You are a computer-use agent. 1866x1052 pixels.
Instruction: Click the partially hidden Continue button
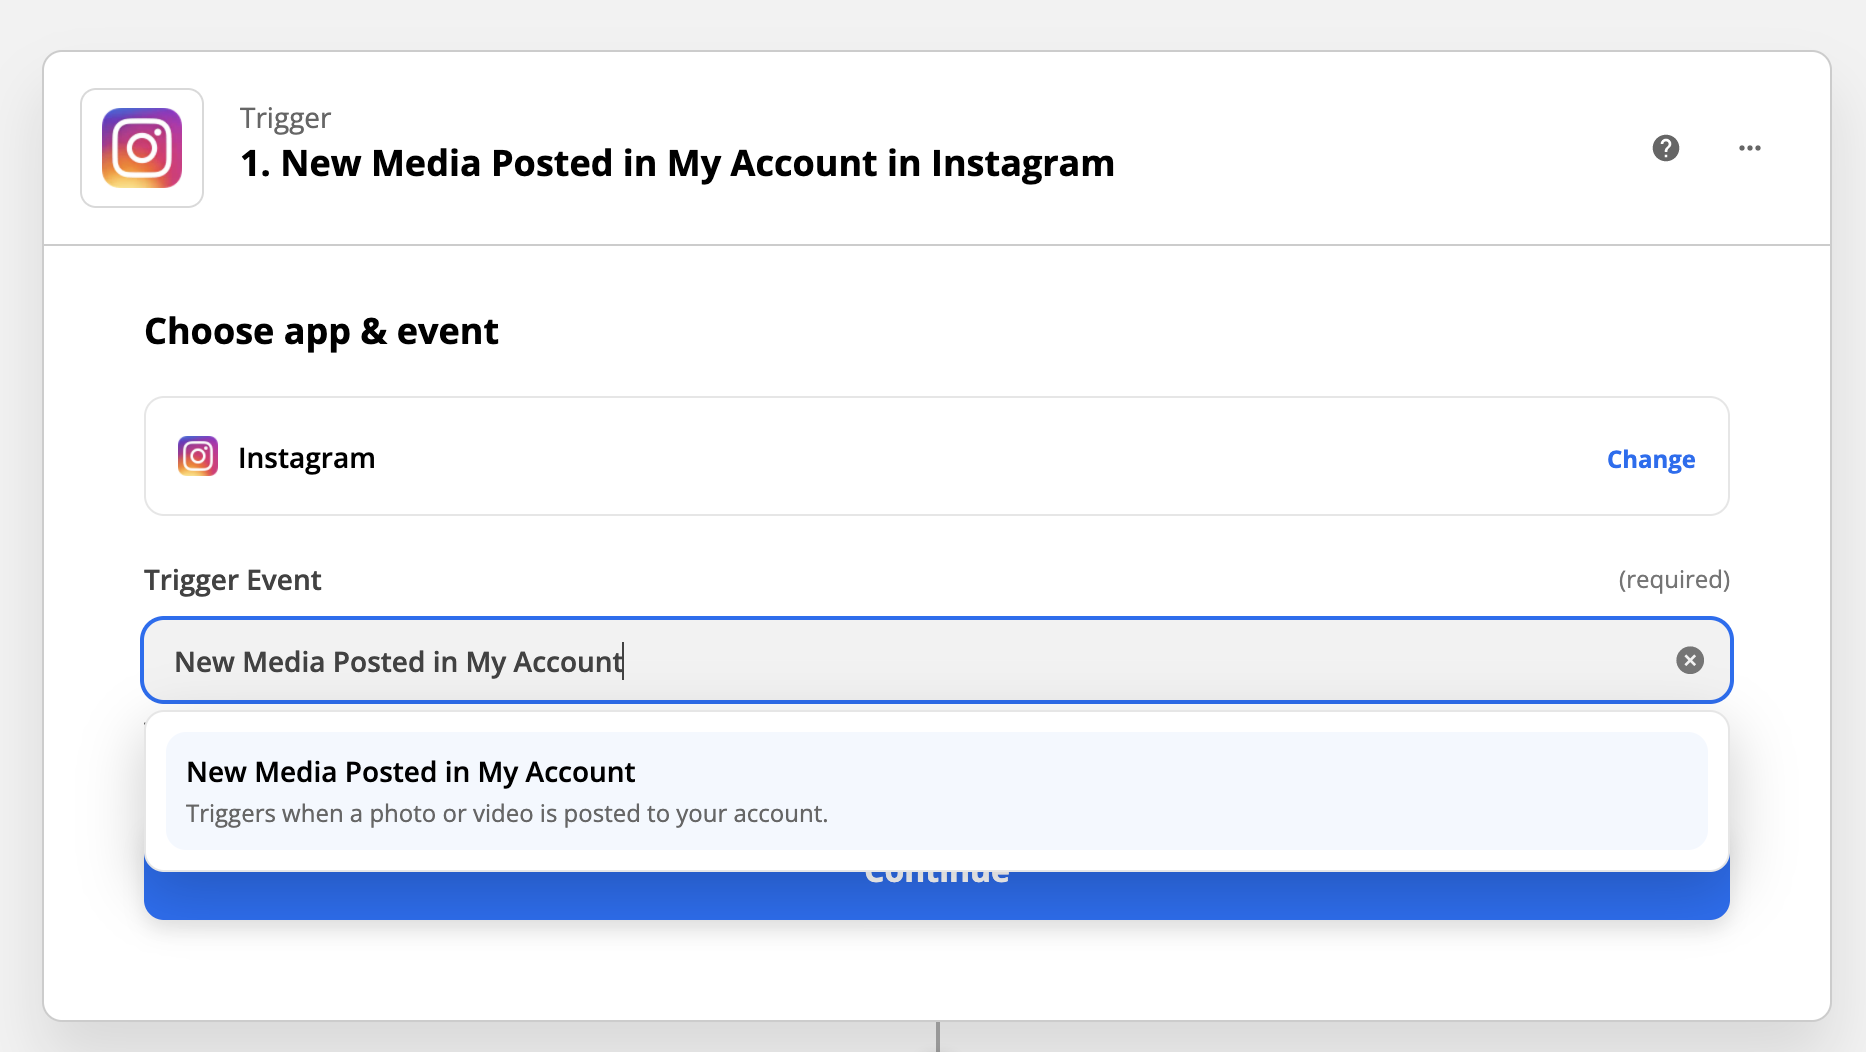click(x=937, y=895)
